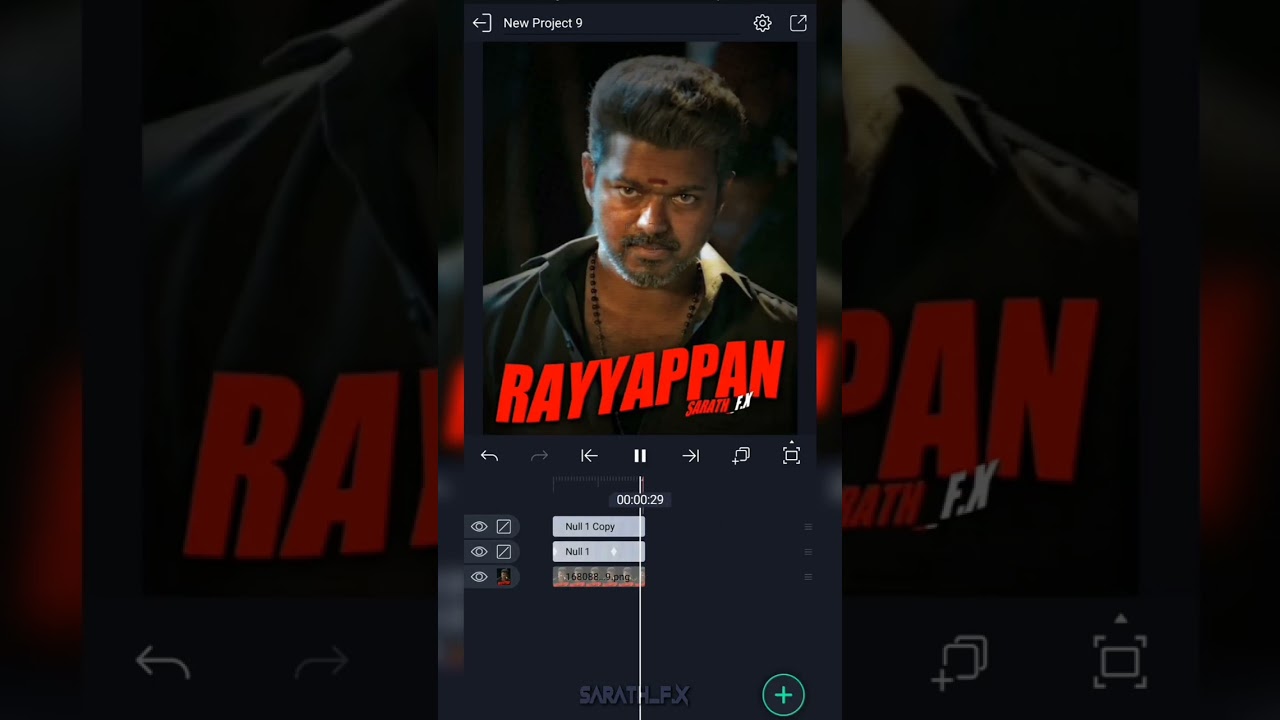Pause the preview playback

tap(640, 456)
